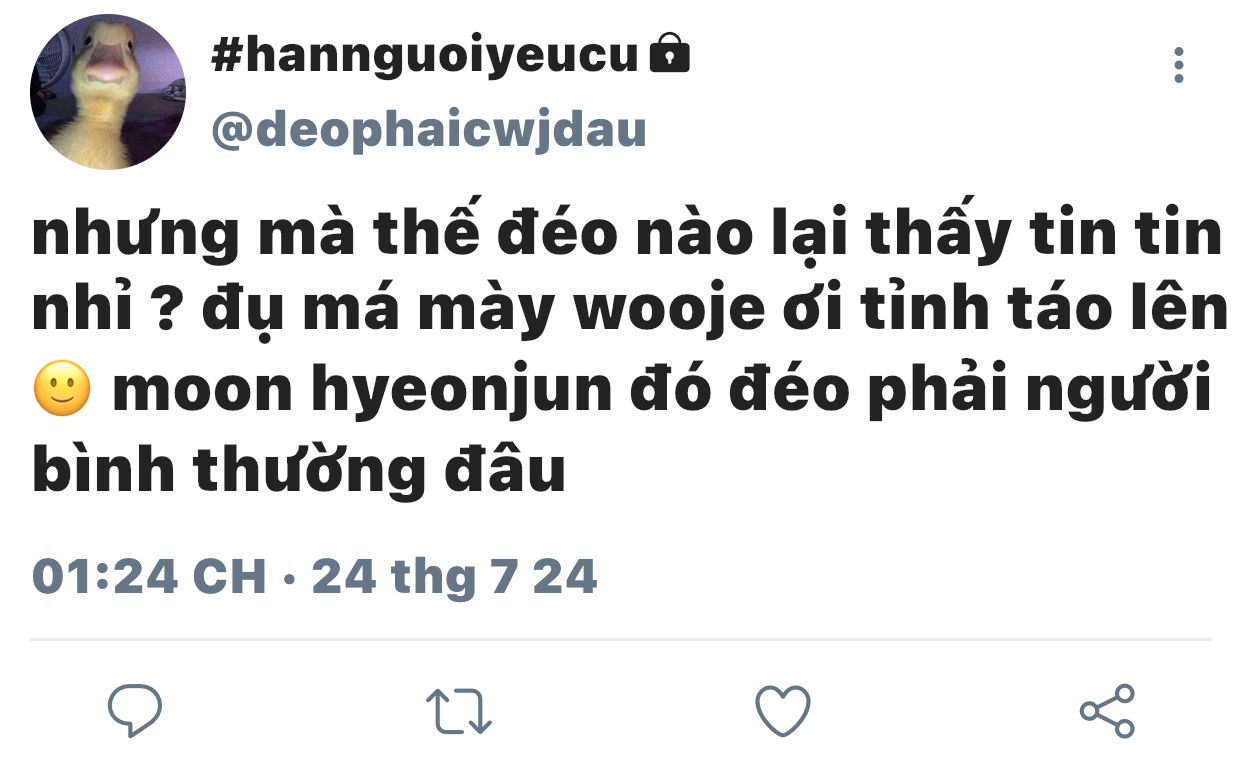The height and width of the screenshot is (768, 1242).
Task: Click the smiley emoji in the tweet
Action: click(62, 390)
